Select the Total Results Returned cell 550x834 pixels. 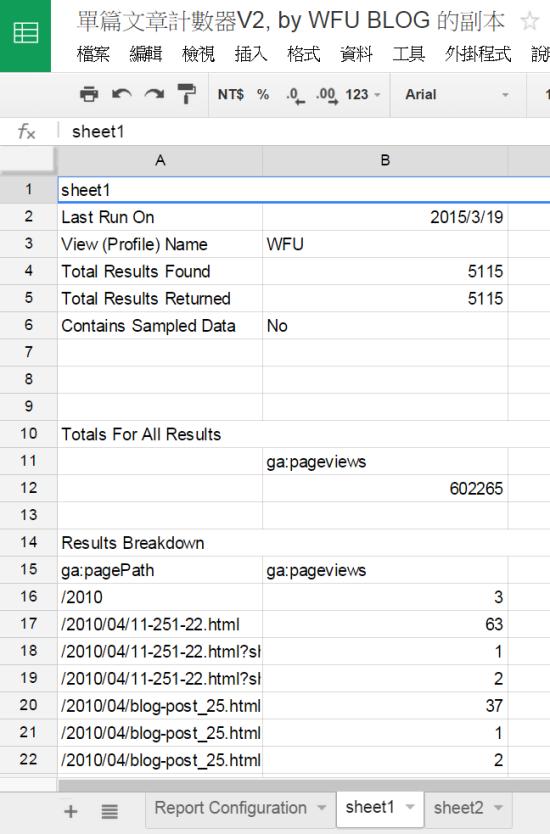pos(160,298)
